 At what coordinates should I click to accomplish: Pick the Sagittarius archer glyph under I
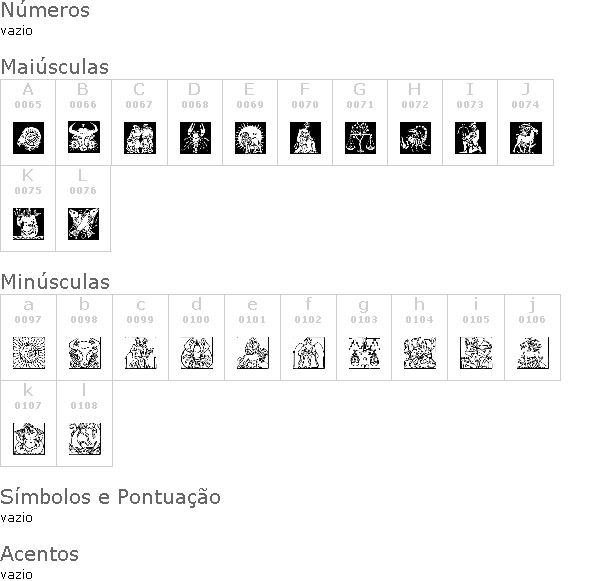470,138
